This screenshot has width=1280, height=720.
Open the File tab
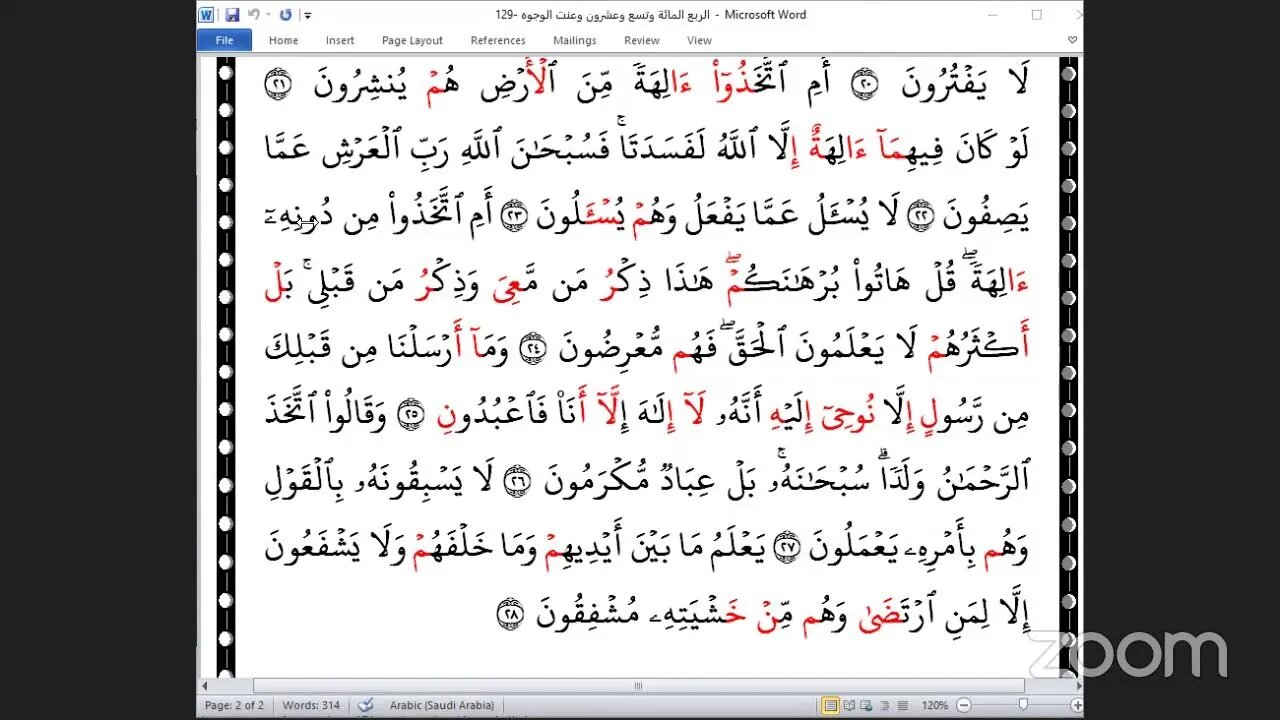point(224,40)
